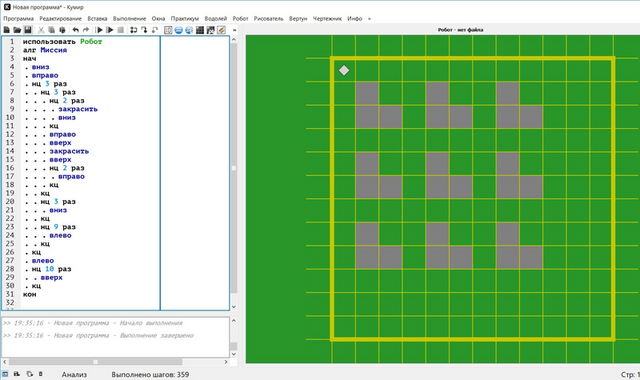Click the checkered grid with arrow icon

(210, 30)
